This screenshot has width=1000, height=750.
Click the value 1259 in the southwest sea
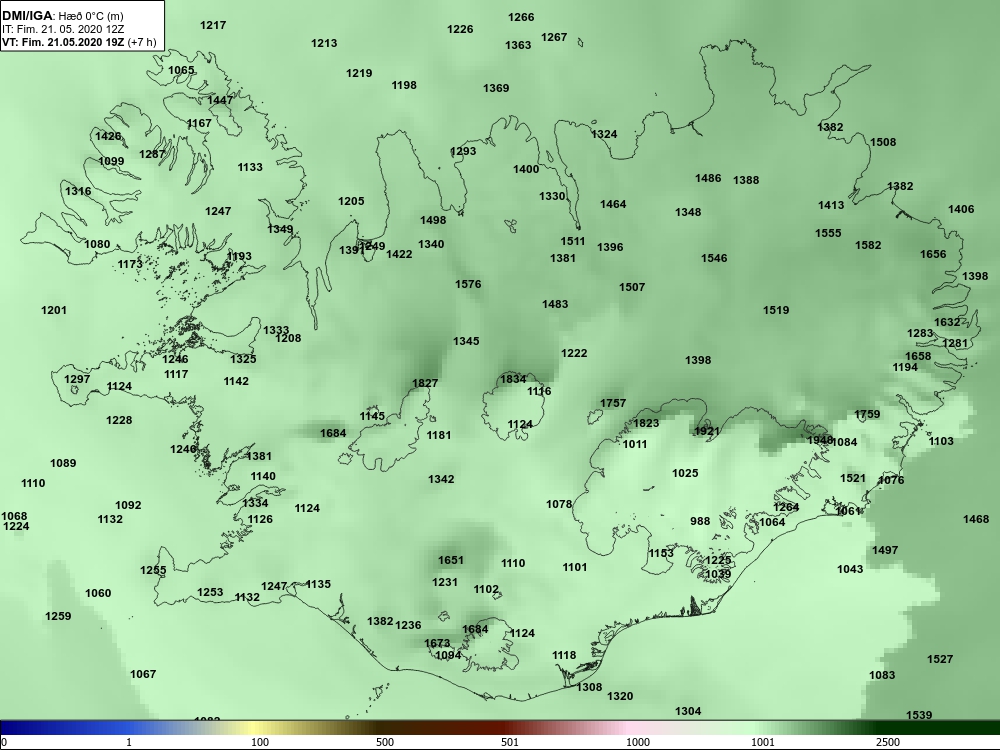58,616
